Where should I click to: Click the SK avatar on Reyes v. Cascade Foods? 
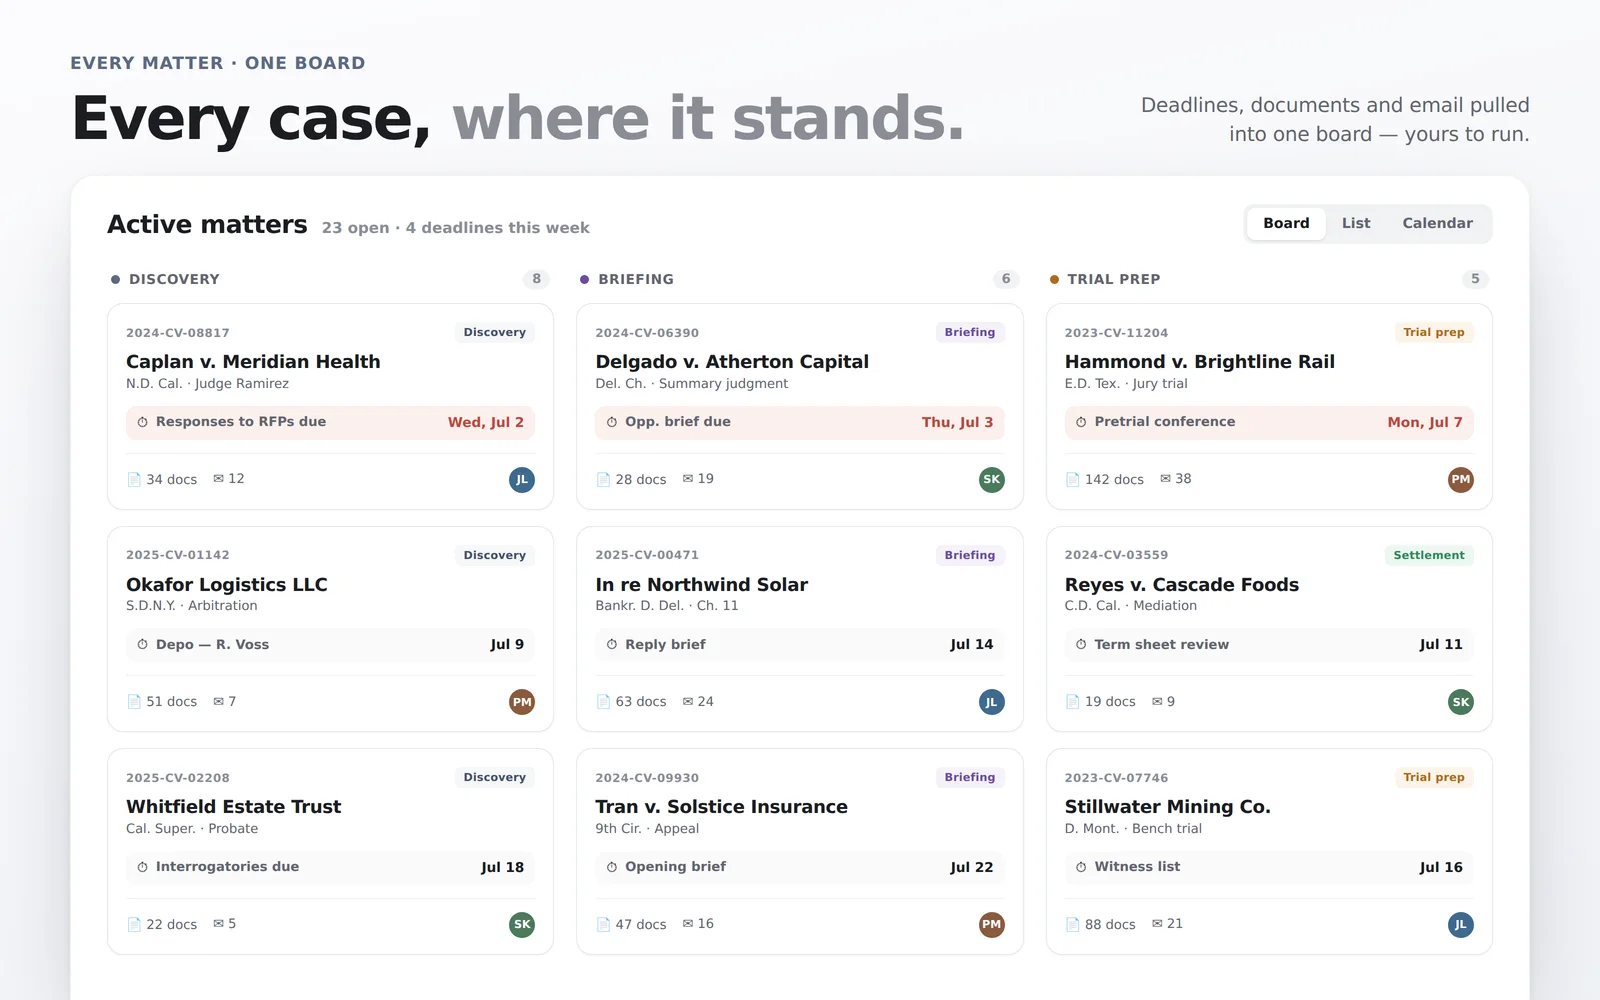[1461, 702]
